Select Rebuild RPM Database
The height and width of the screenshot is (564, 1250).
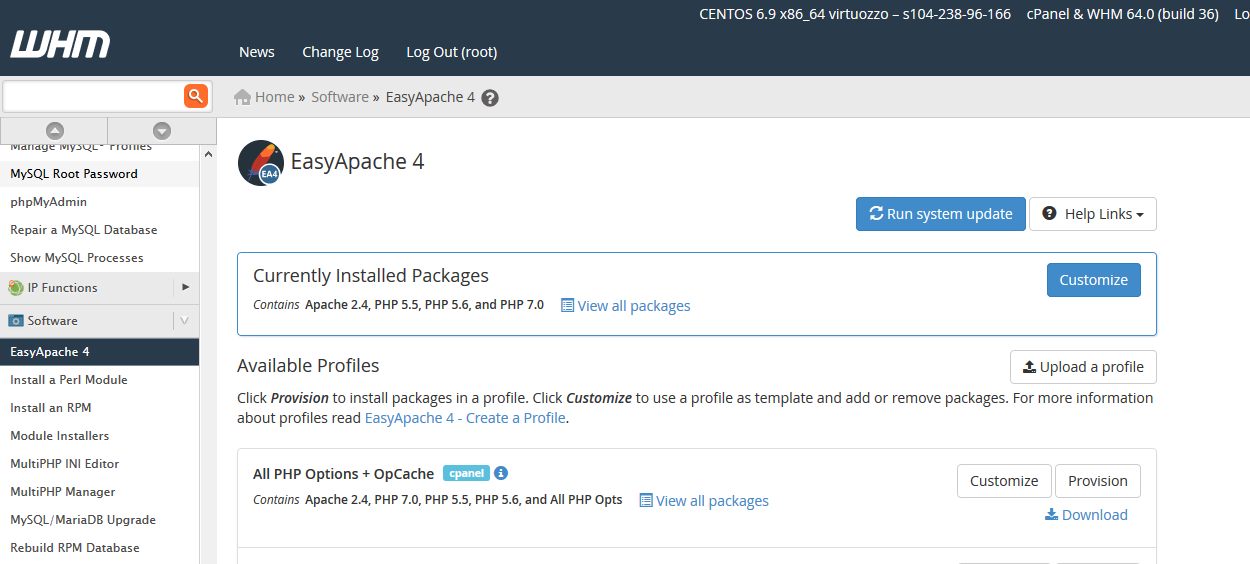pyautogui.click(x=100, y=548)
